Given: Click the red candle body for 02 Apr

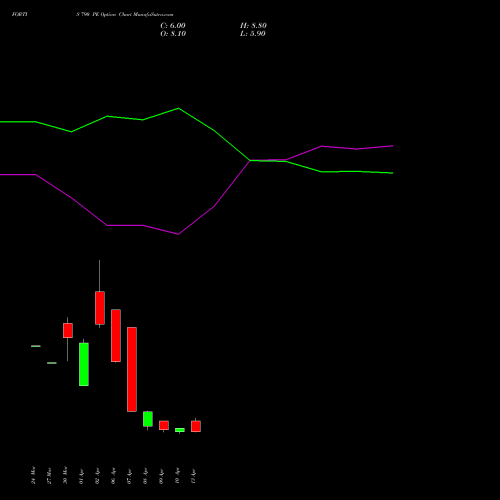Looking at the screenshot, I should pyautogui.click(x=100, y=308).
